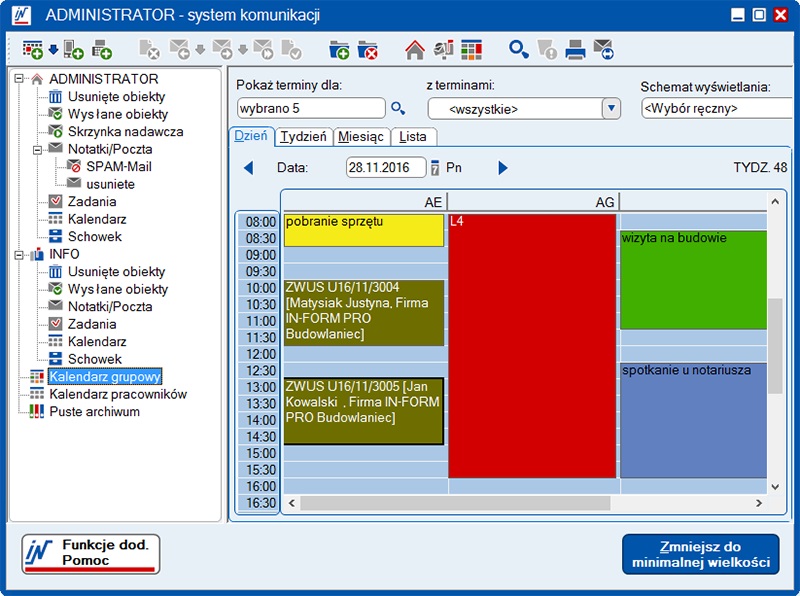Click the search icon next to 'wybrano 5'
800x596 pixels.
point(398,108)
